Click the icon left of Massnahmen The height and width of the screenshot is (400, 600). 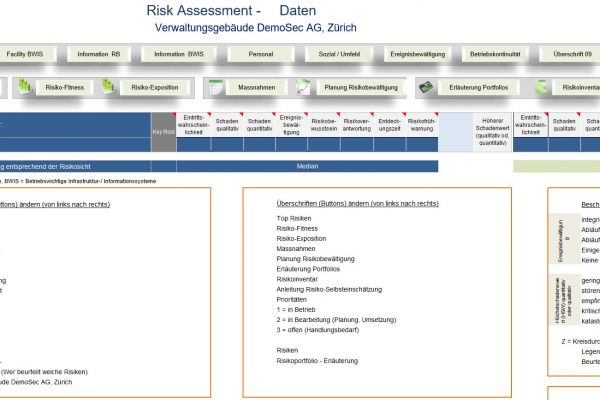point(215,88)
